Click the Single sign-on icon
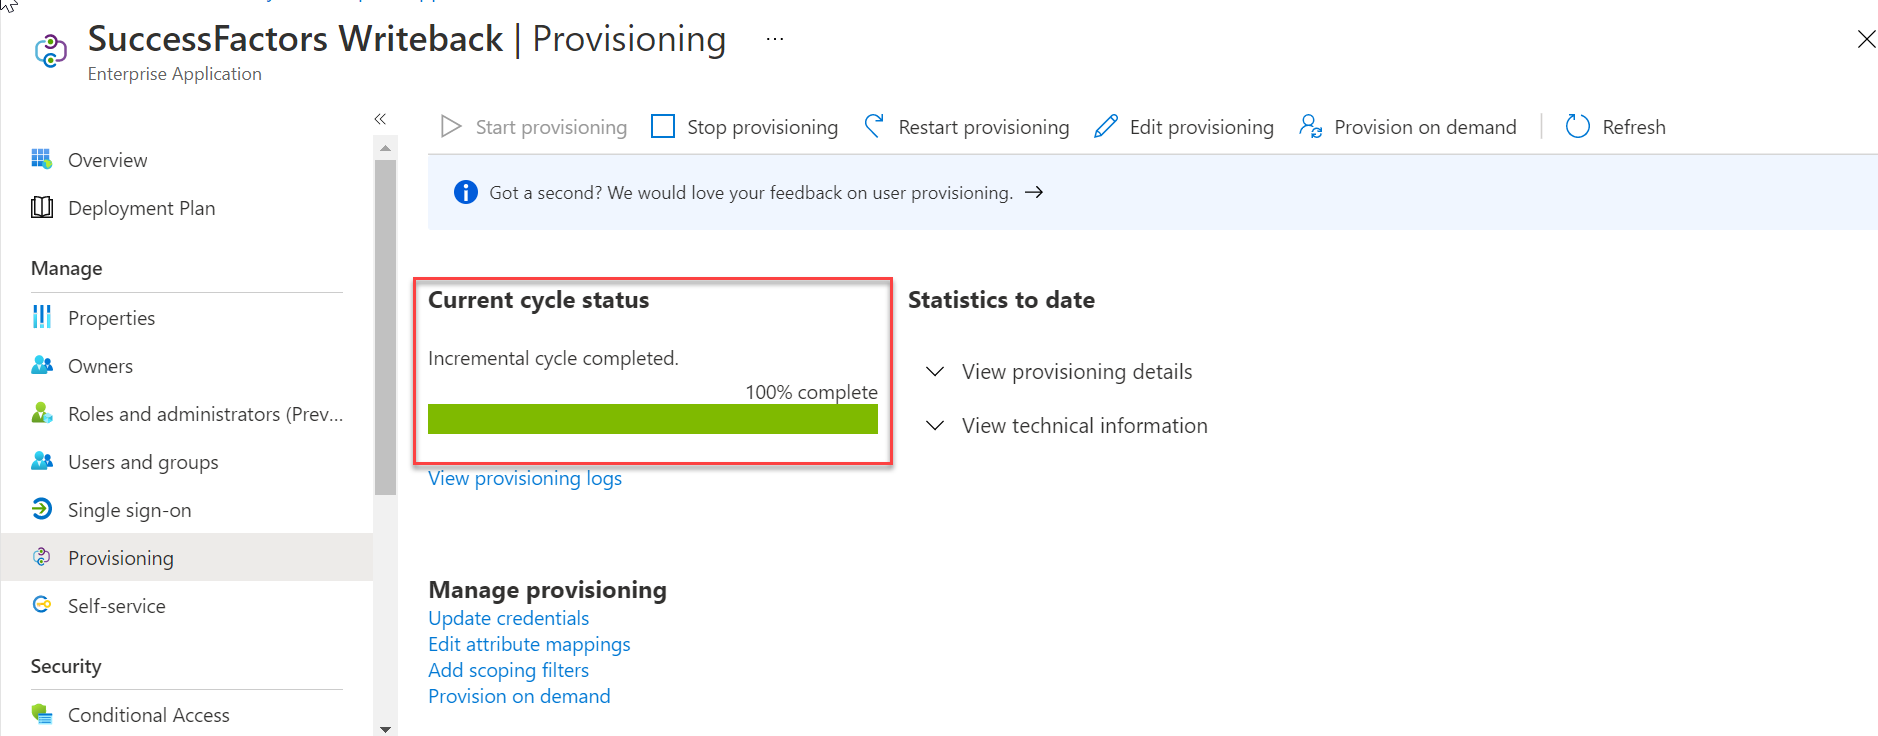Viewport: 1878px width, 736px height. coord(41,509)
